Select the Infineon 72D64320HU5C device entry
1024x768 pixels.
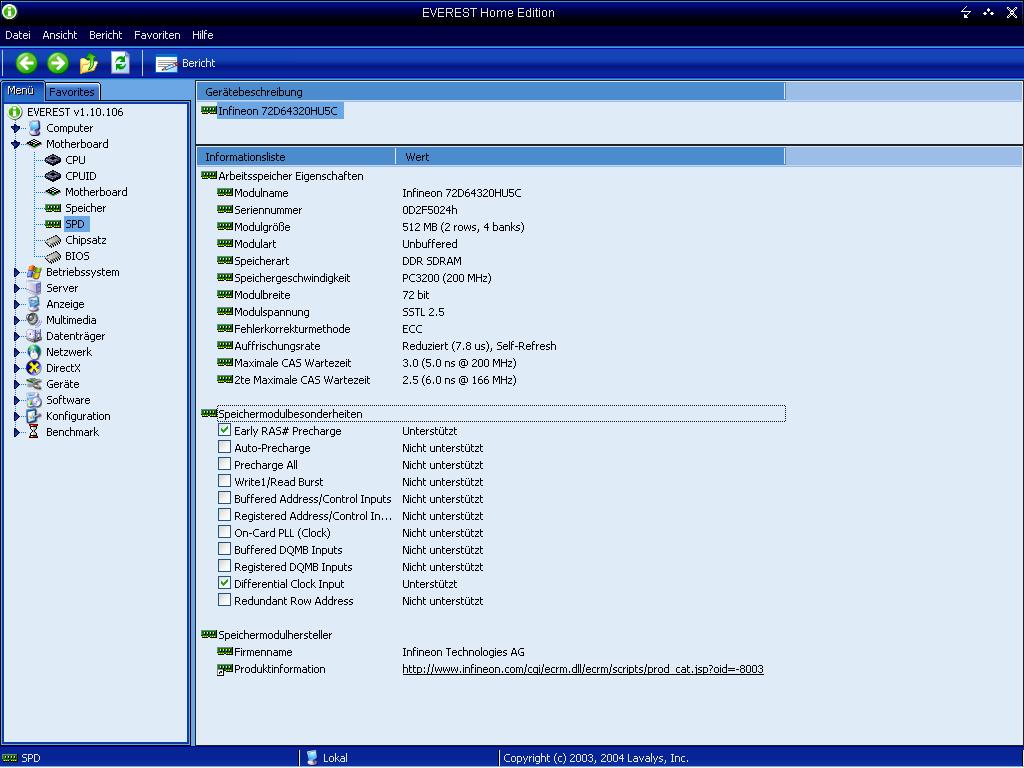[278, 111]
